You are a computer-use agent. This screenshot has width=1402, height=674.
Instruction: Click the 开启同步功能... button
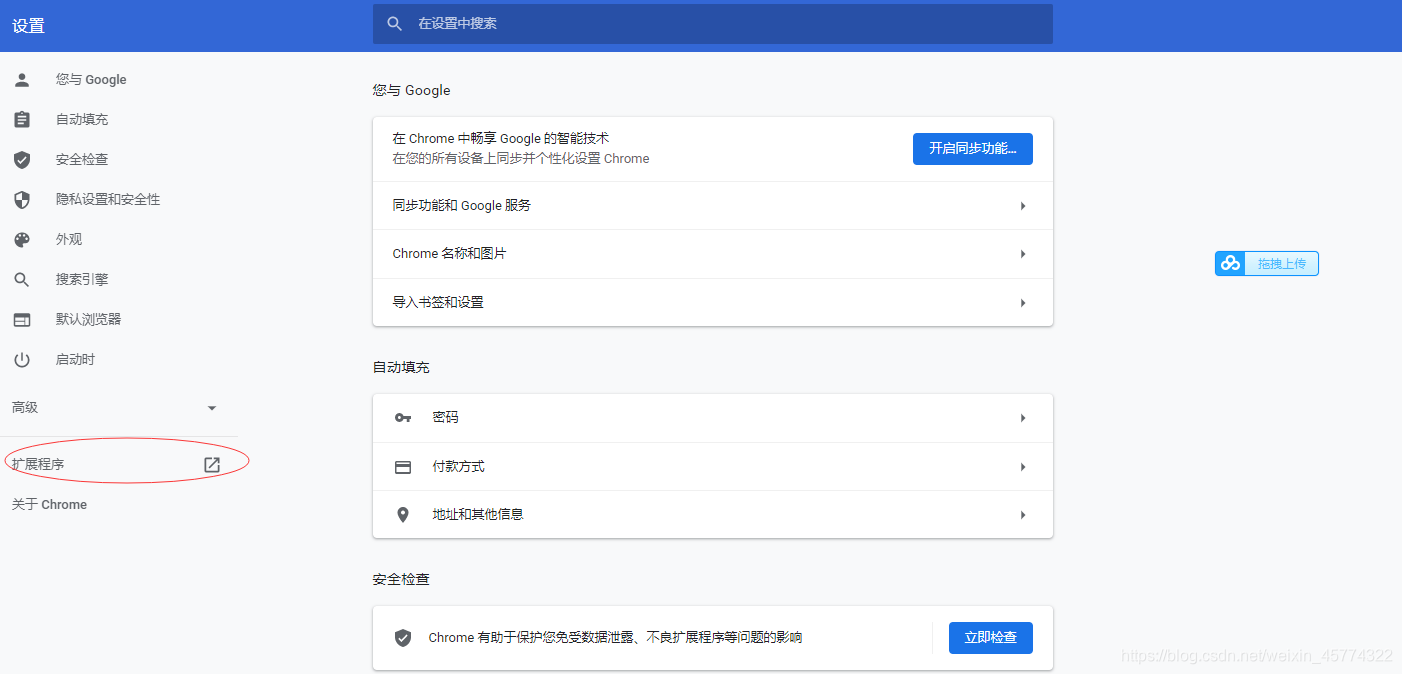973,149
